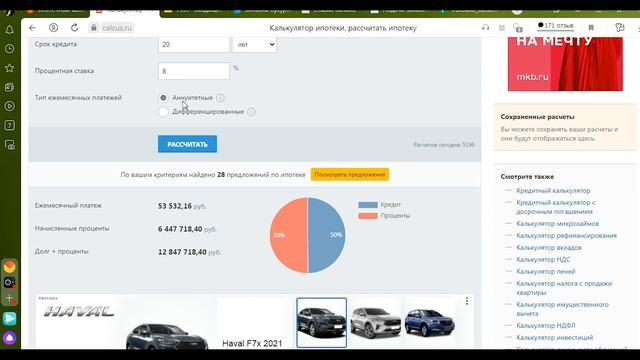Open Кредитный калькулятор с досрочным погашением link
The height and width of the screenshot is (360, 640).
[x=556, y=207]
